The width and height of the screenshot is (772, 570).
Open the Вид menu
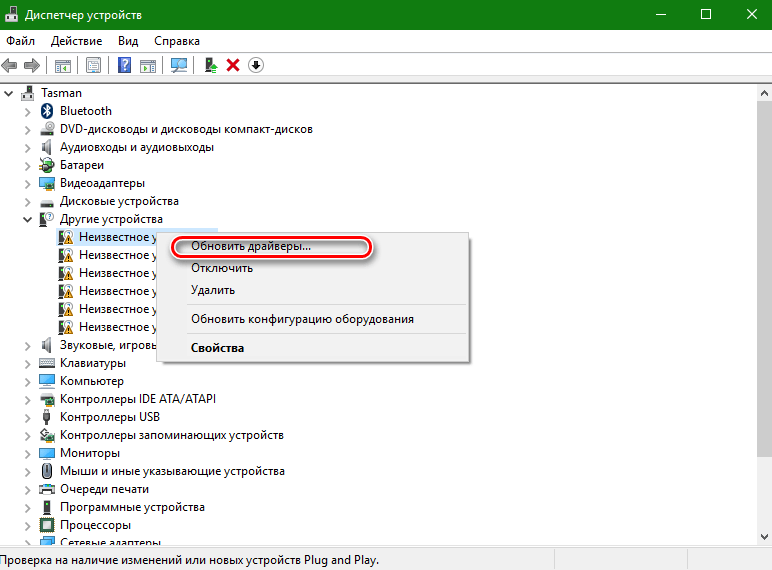pyautogui.click(x=128, y=41)
